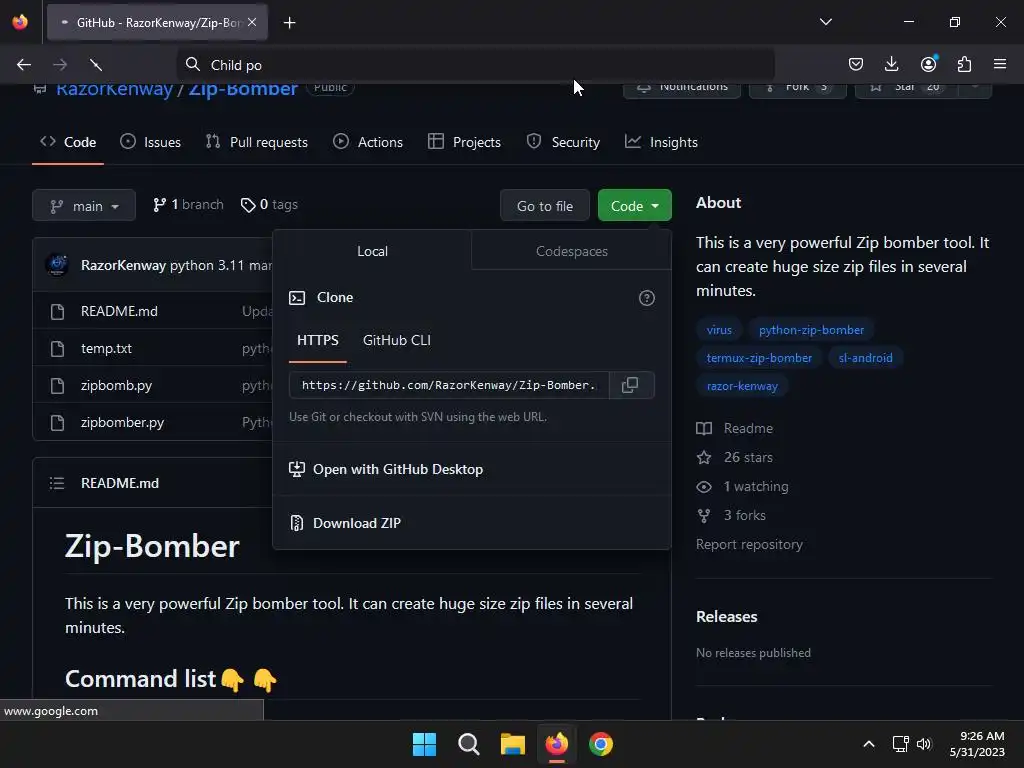Close the GitHub browser tab
The image size is (1024, 768).
pos(252,22)
